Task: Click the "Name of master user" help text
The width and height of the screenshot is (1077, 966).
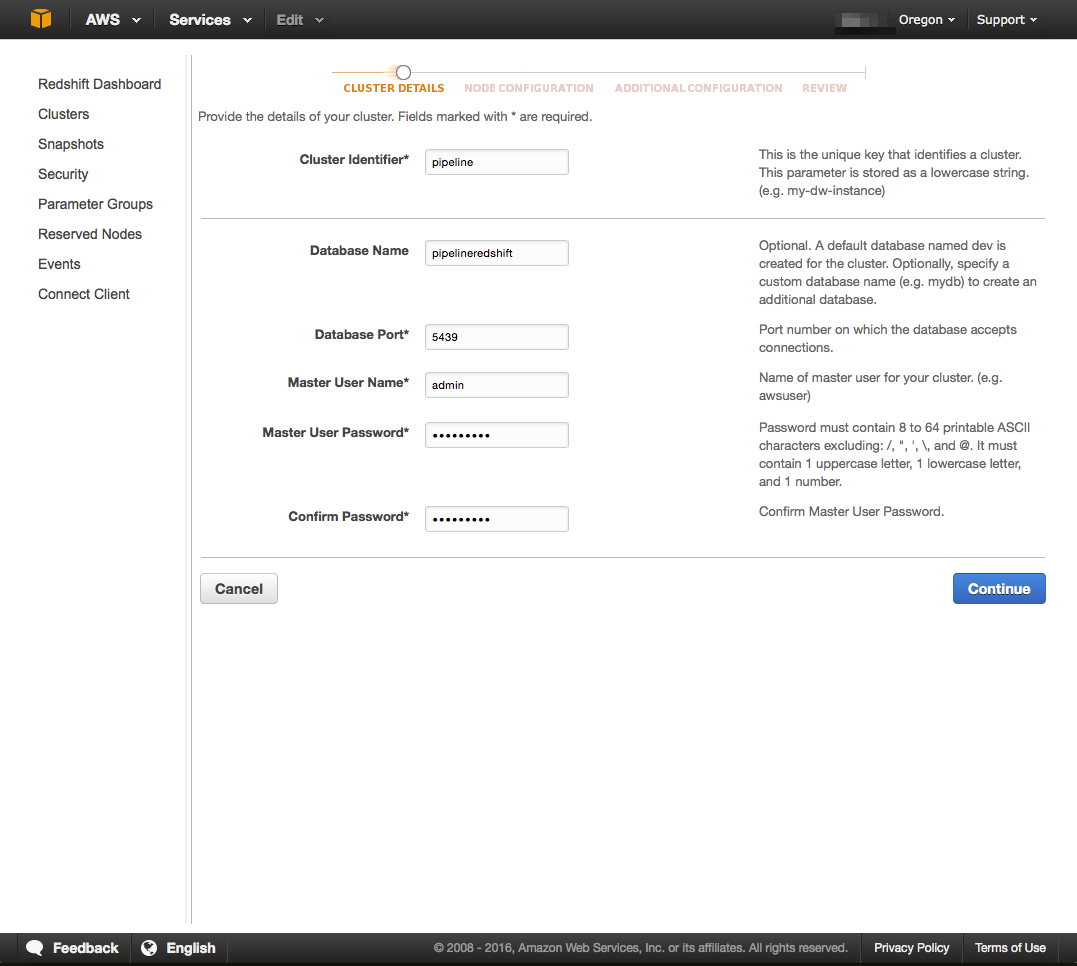Action: [881, 387]
